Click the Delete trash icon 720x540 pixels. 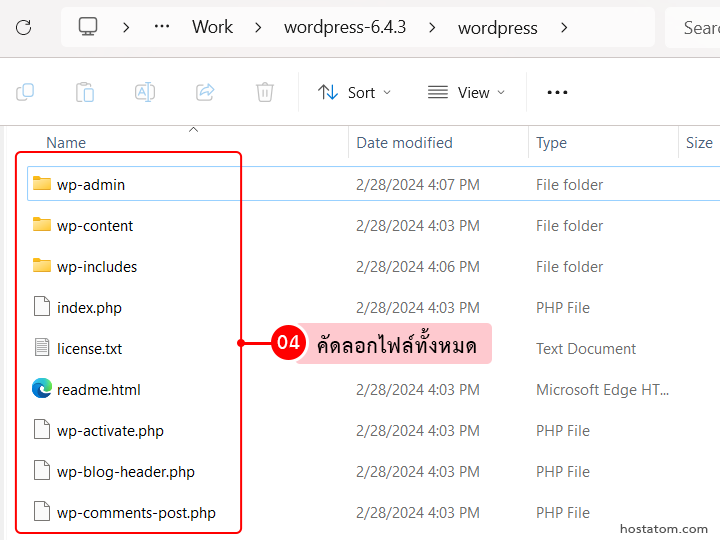[x=265, y=92]
